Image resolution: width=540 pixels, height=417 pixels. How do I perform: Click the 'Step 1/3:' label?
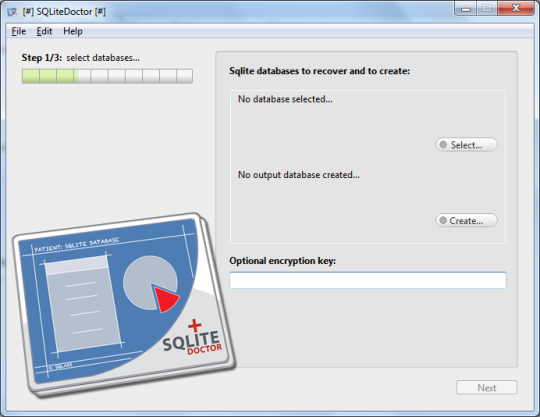(42, 58)
